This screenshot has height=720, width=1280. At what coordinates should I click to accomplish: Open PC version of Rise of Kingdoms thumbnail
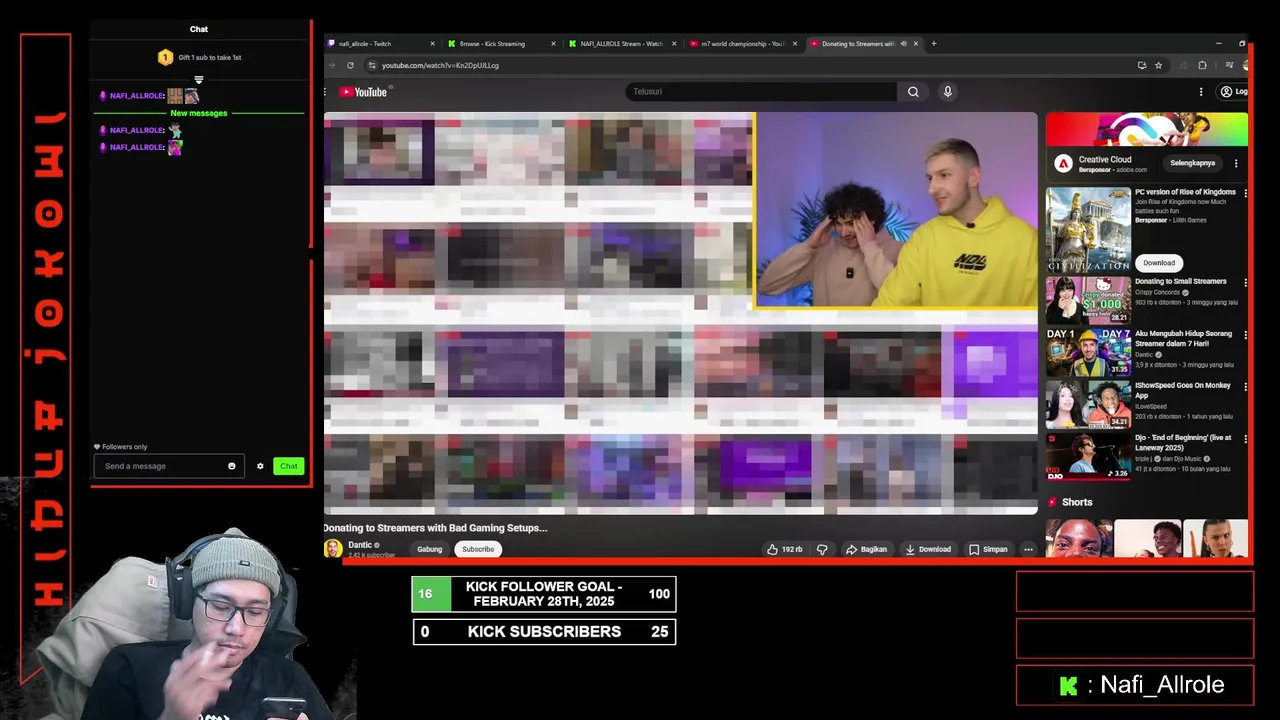tap(1088, 229)
